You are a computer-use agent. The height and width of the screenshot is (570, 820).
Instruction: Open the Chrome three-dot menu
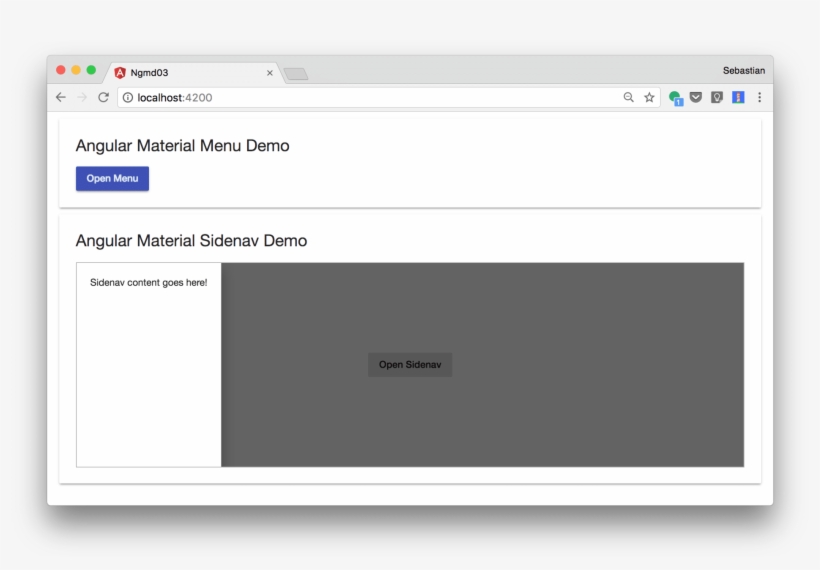[759, 97]
